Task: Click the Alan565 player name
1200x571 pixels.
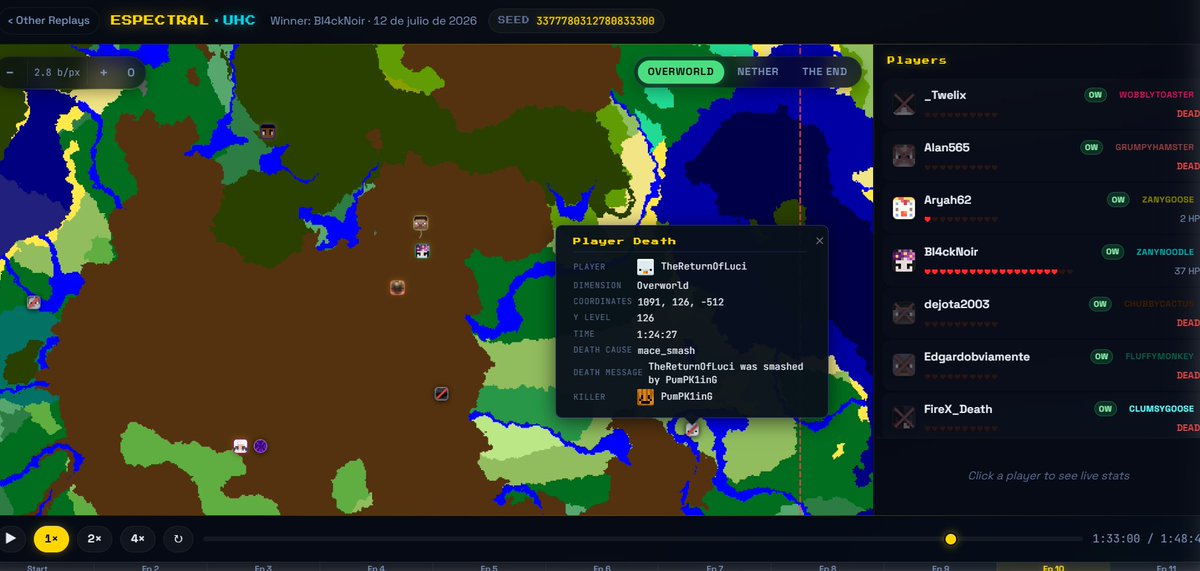Action: pyautogui.click(x=947, y=148)
